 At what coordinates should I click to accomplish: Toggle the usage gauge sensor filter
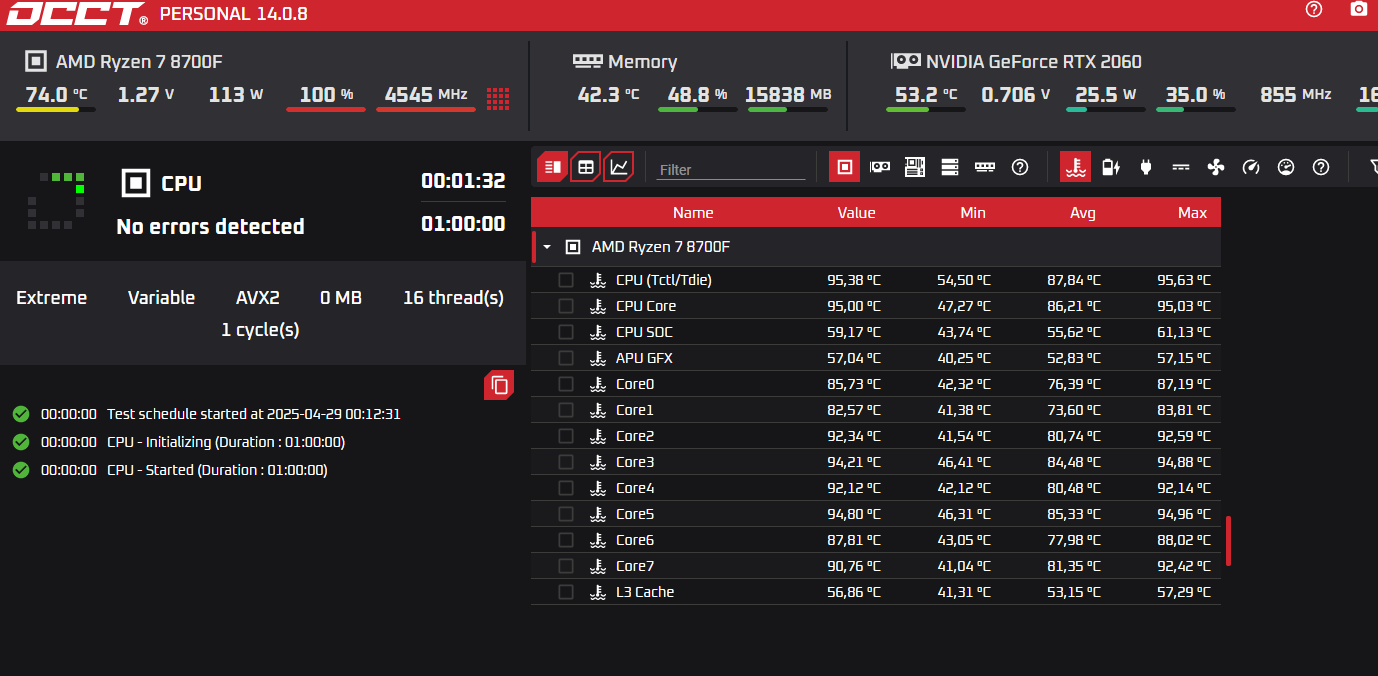pyautogui.click(x=1286, y=167)
